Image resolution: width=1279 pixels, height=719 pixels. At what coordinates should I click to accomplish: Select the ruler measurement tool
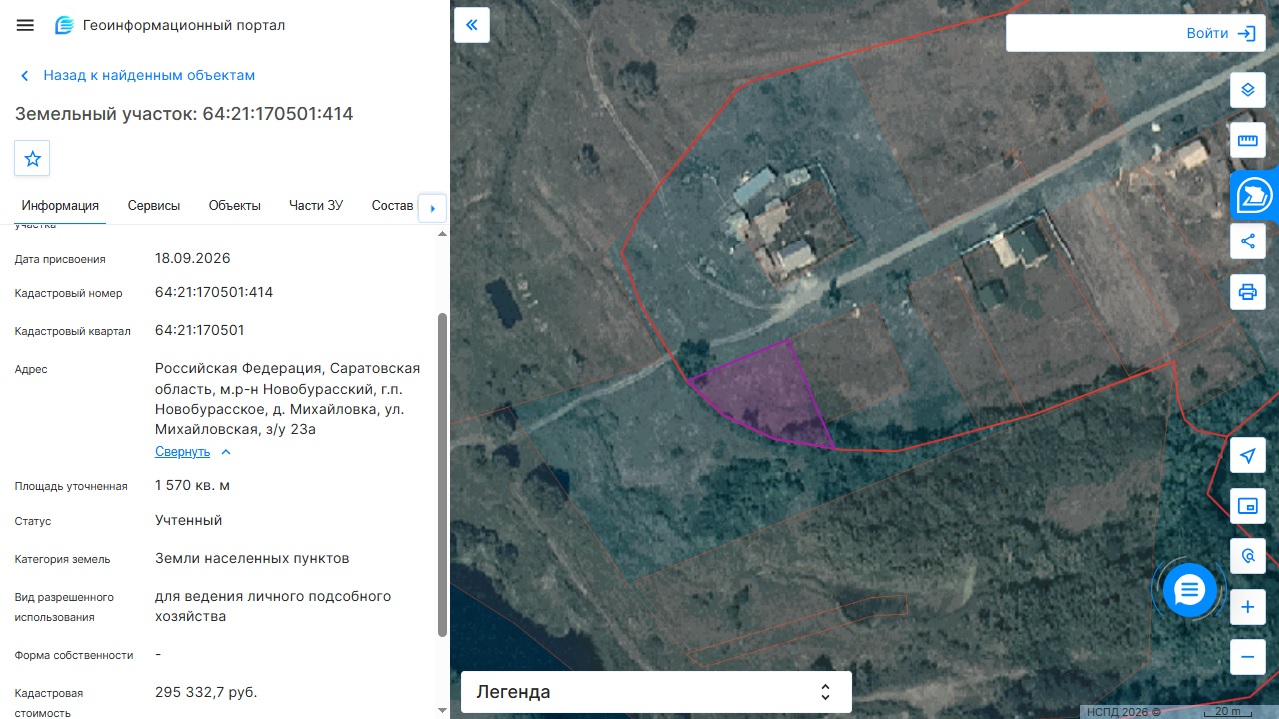pos(1247,140)
